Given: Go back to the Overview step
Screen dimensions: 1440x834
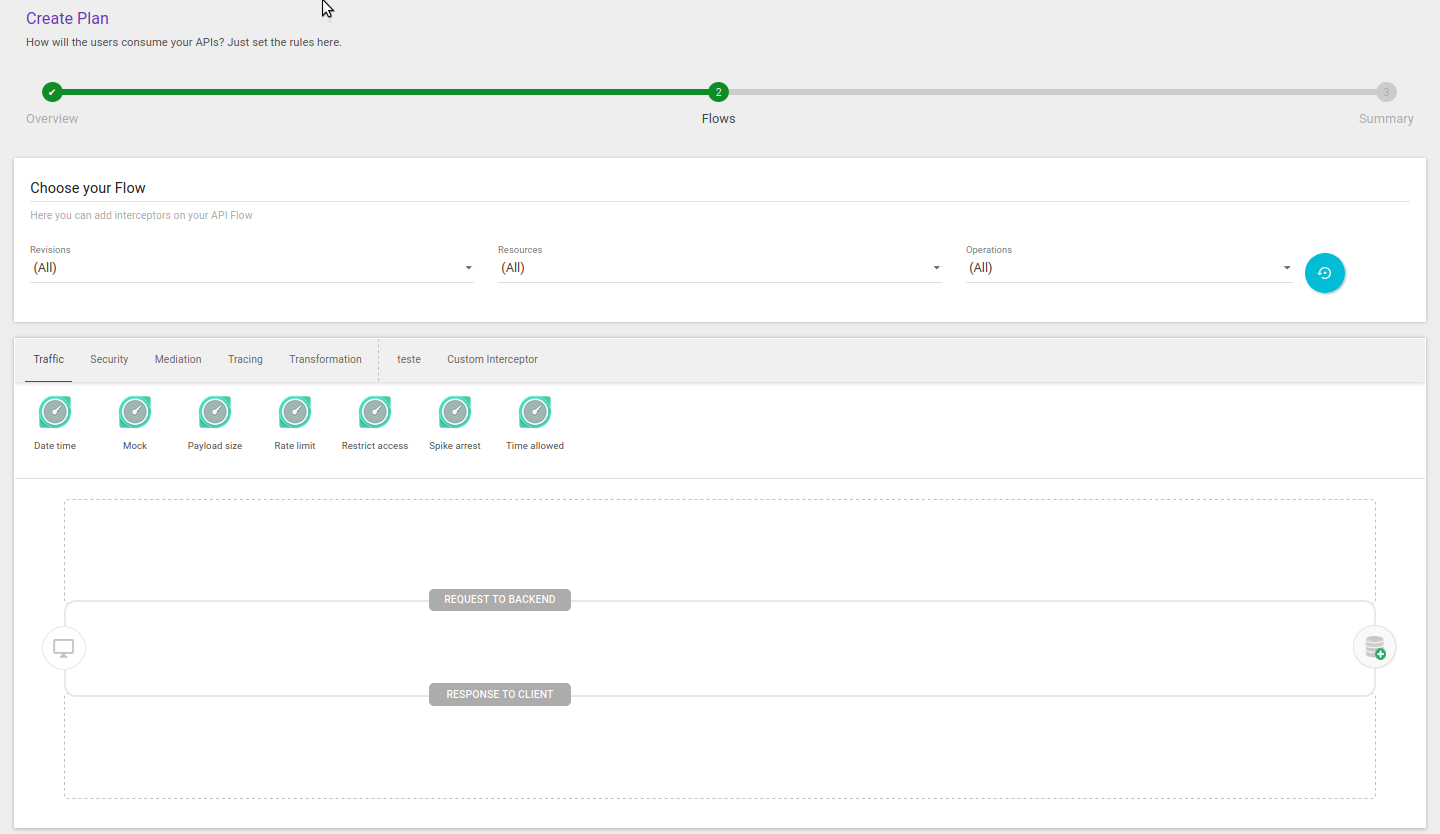Looking at the screenshot, I should coord(52,91).
